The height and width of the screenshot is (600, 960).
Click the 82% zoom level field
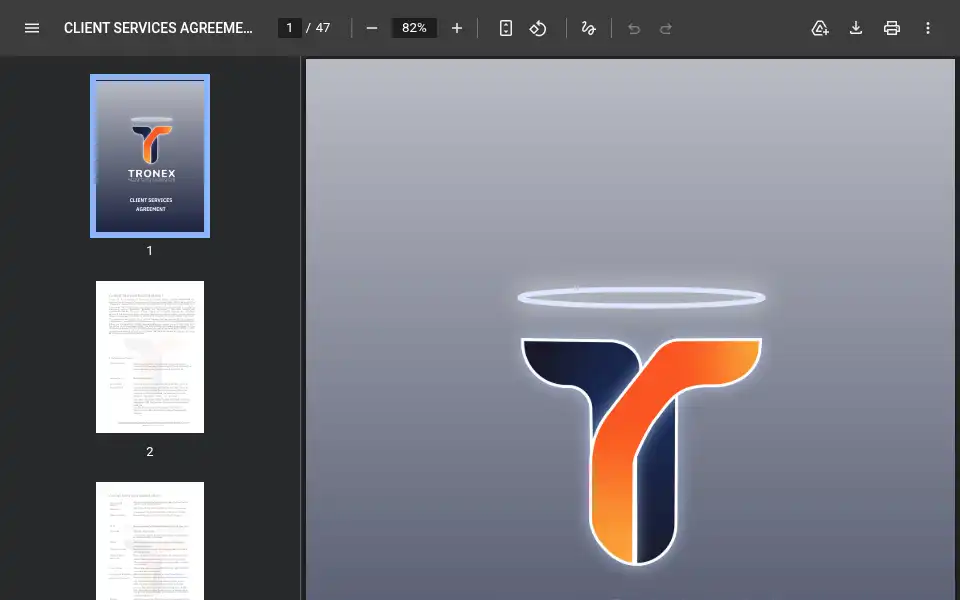pyautogui.click(x=414, y=28)
